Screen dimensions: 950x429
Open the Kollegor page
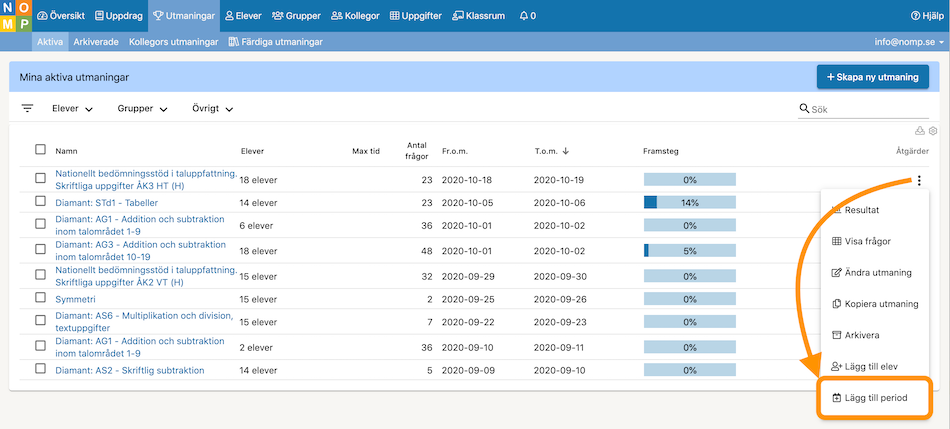click(x=356, y=16)
